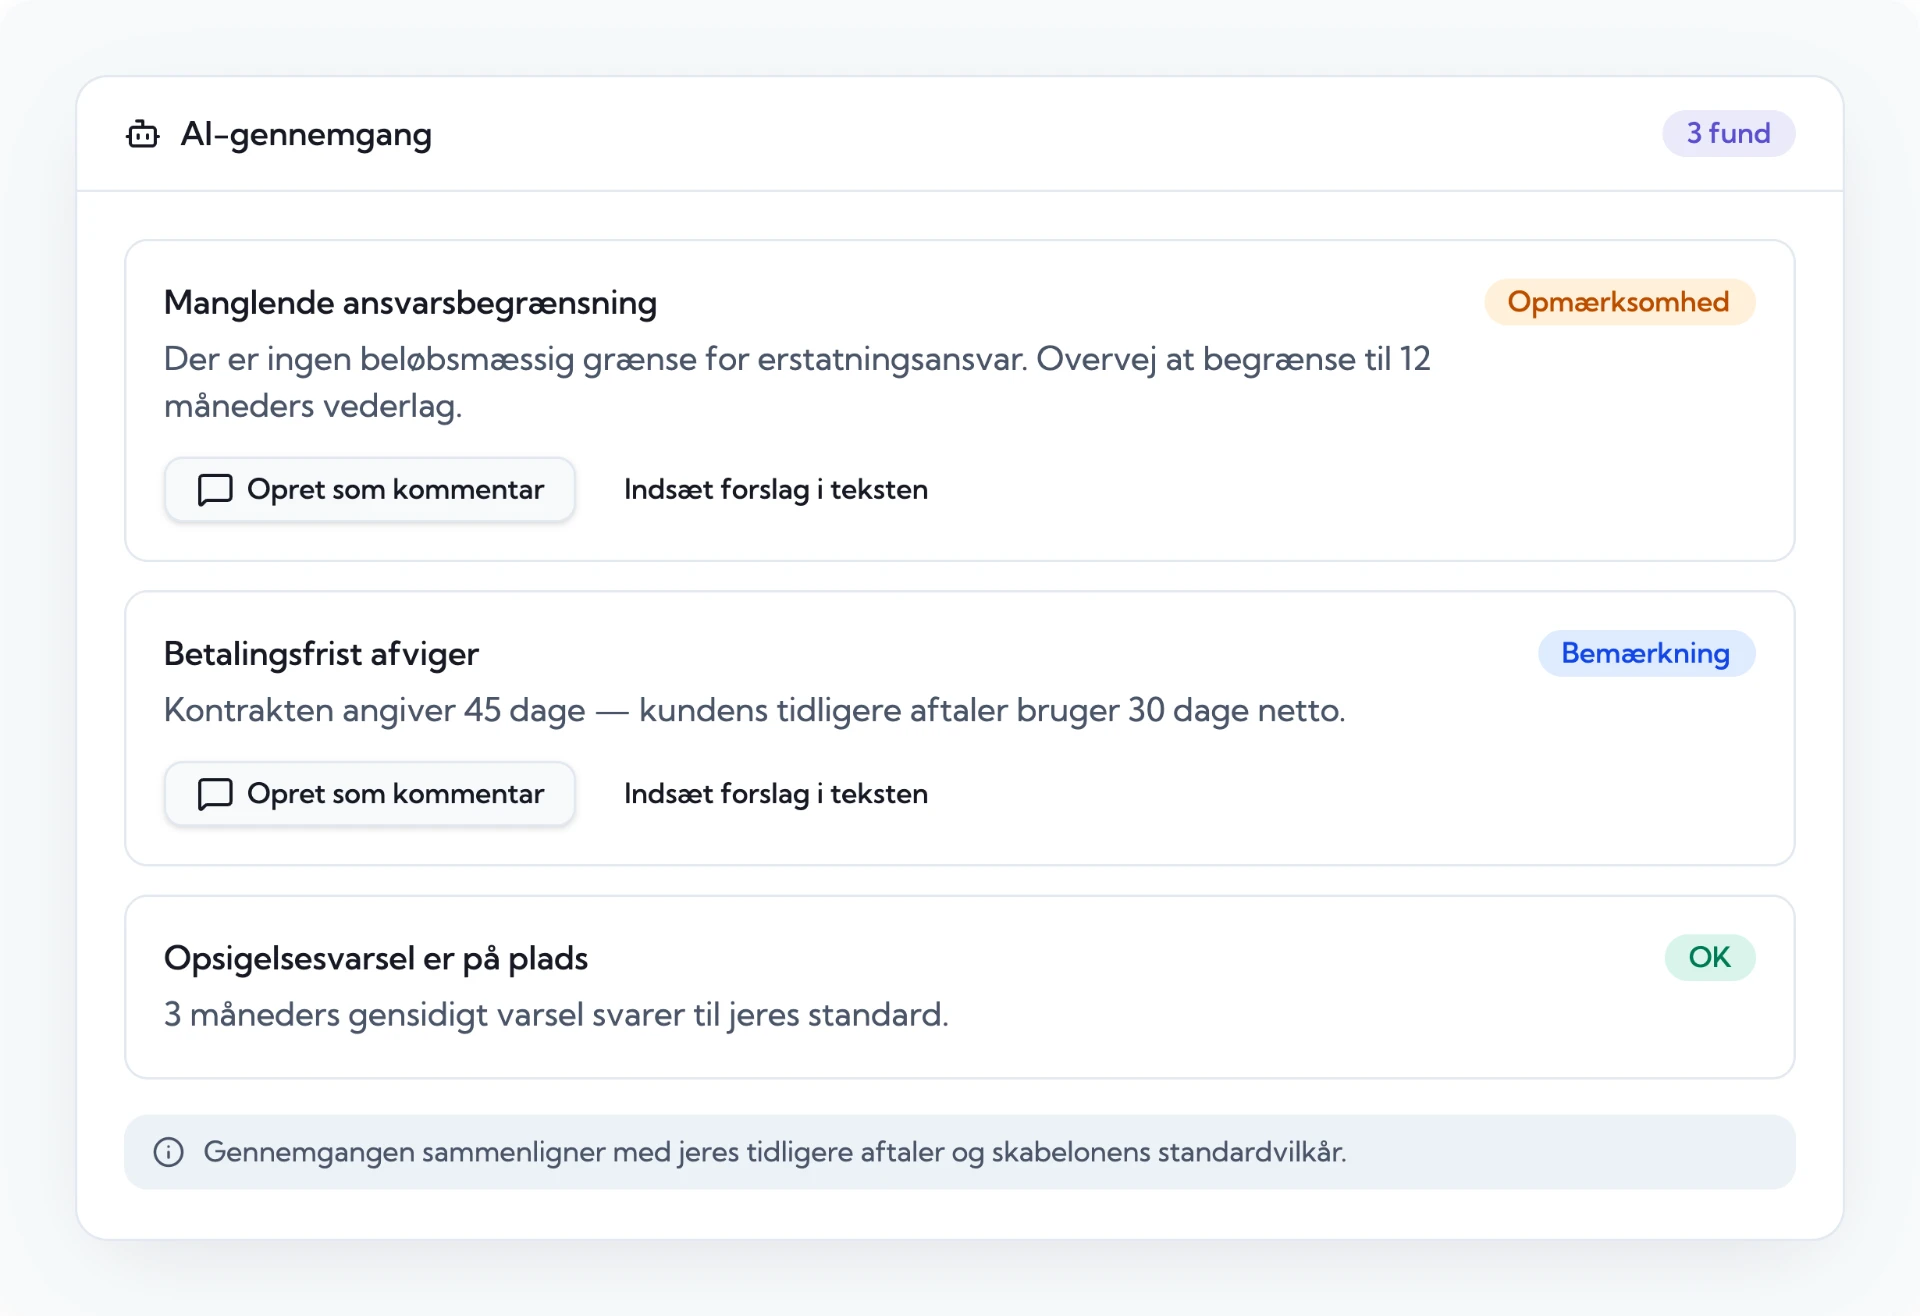The width and height of the screenshot is (1920, 1316).
Task: Click the 'AI-gennemgang' panel title
Action: tap(306, 134)
